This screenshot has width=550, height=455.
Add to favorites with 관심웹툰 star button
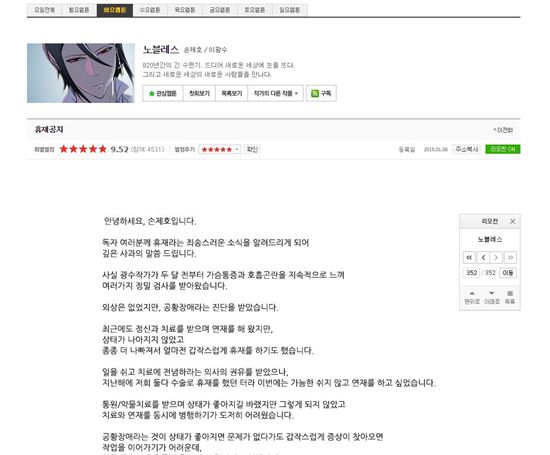(x=162, y=93)
